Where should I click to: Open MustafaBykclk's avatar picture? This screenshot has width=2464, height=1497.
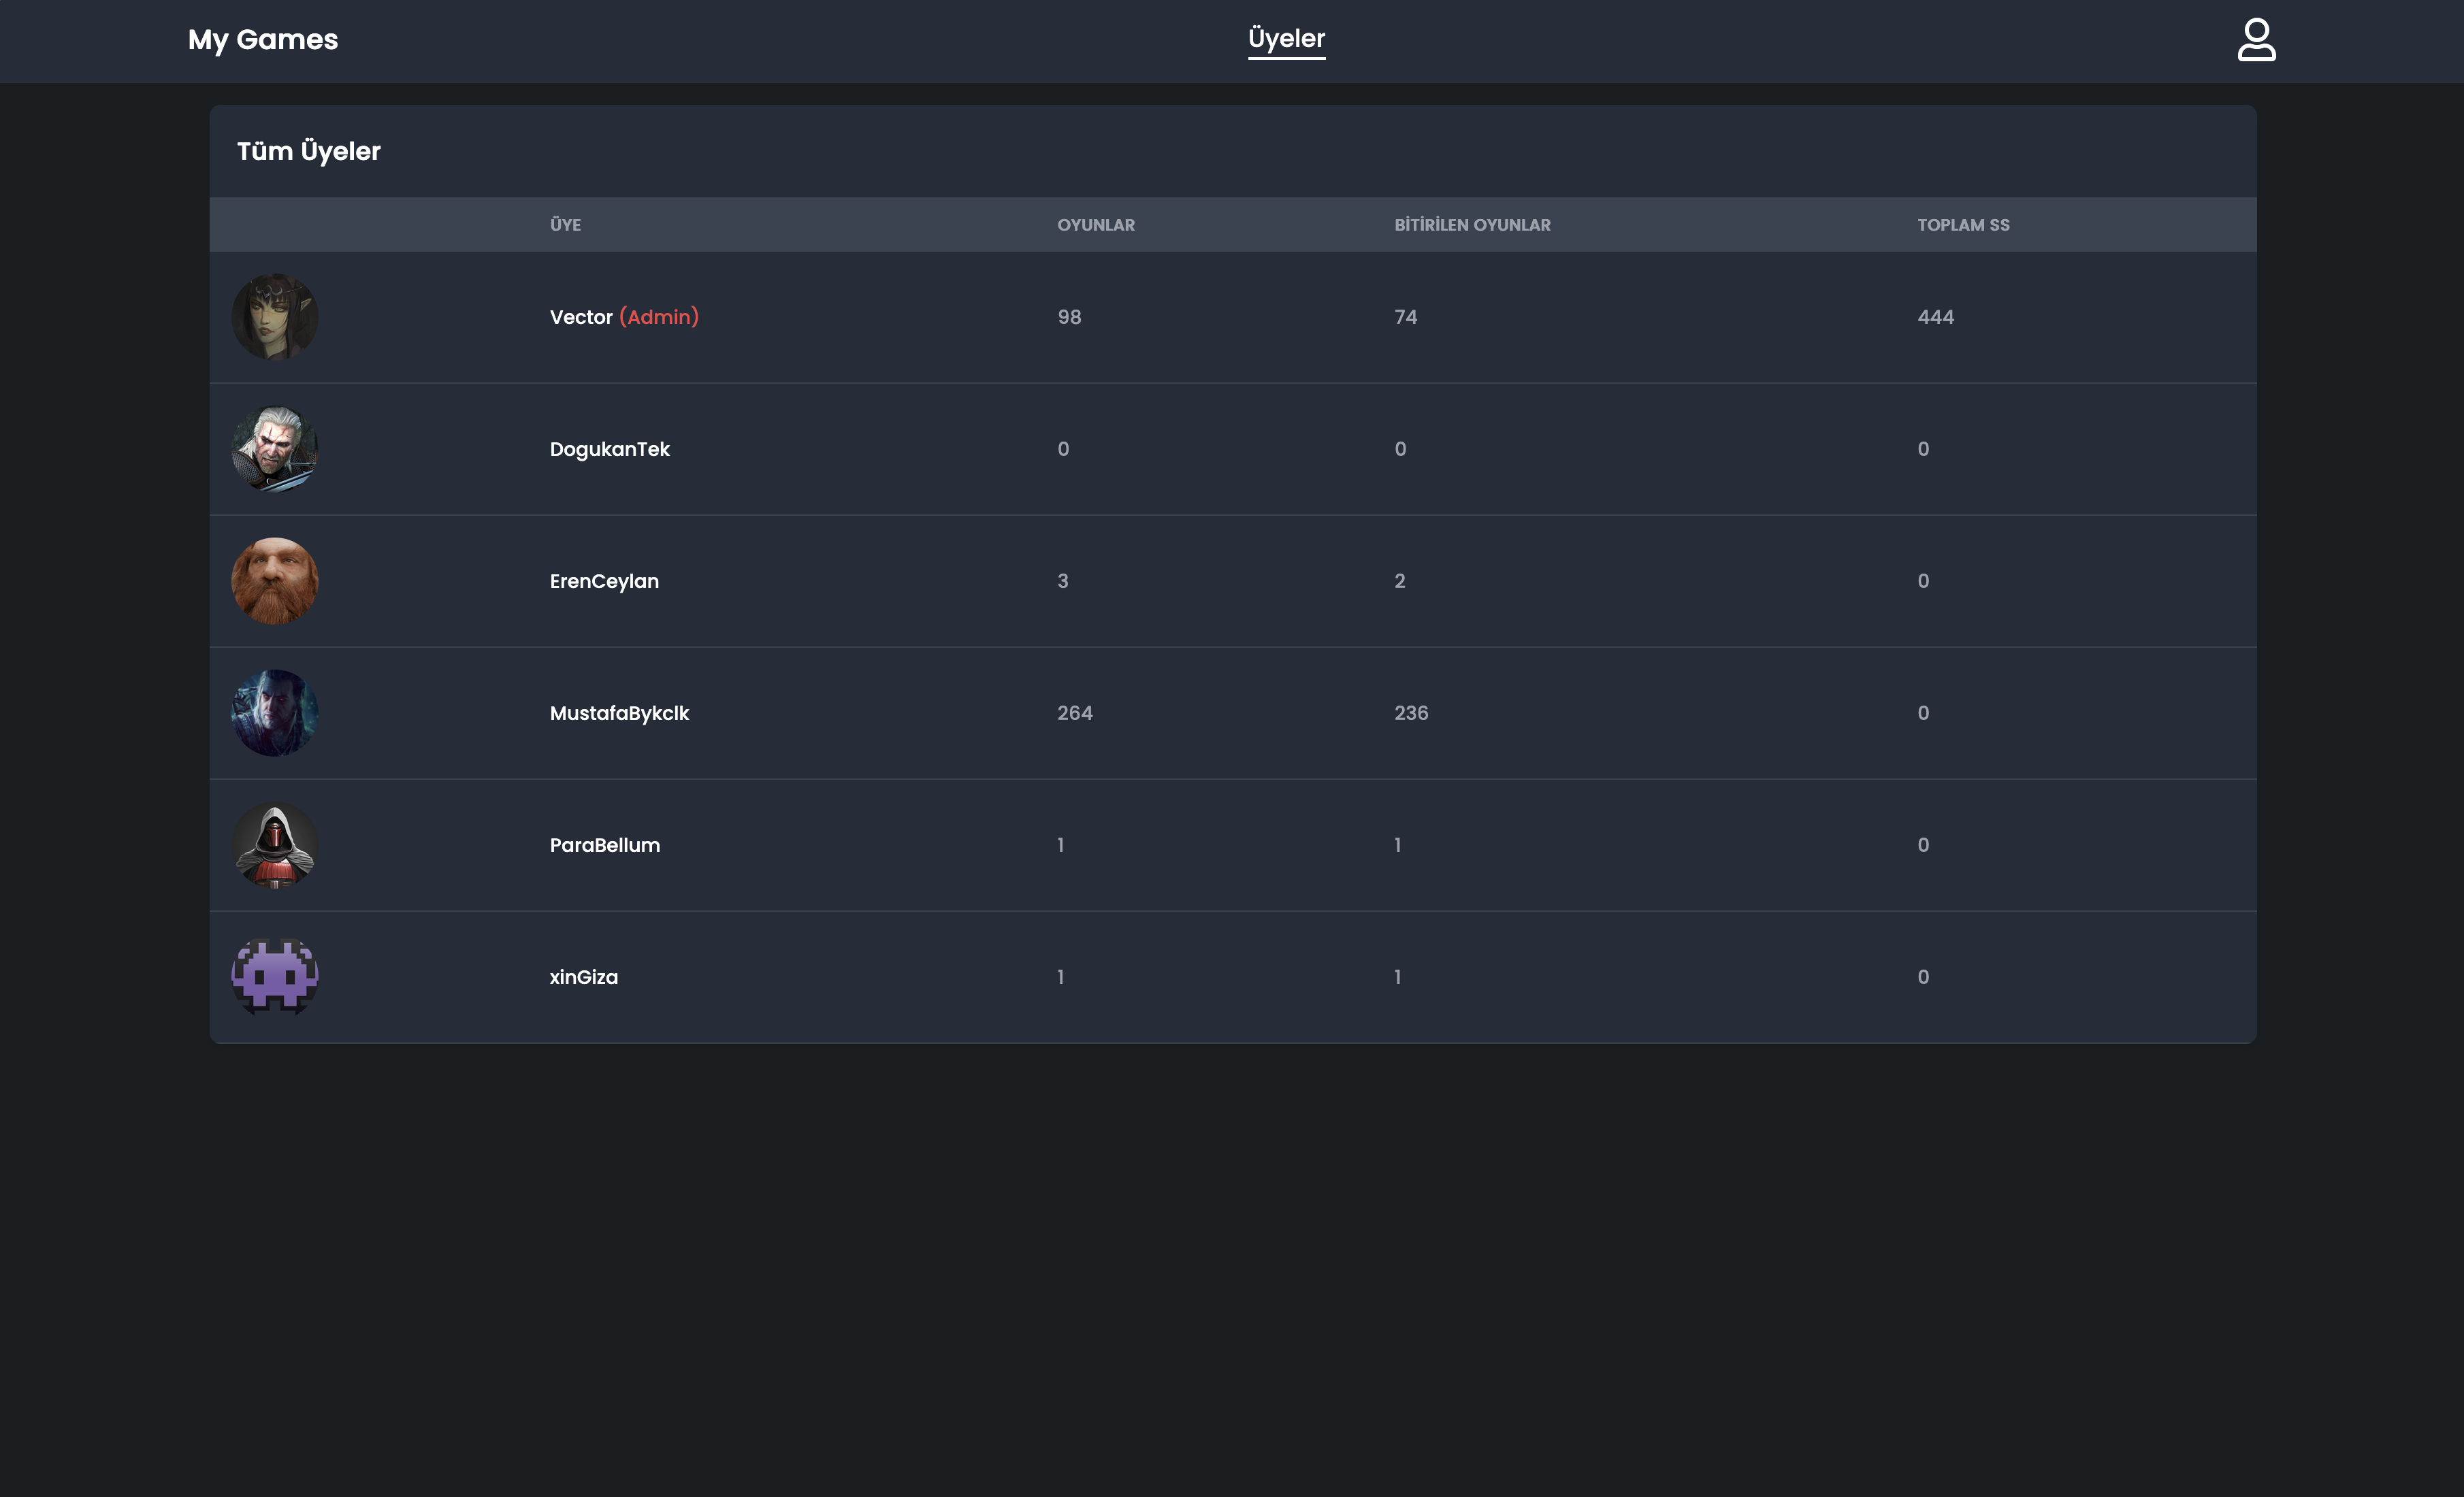[x=275, y=713]
